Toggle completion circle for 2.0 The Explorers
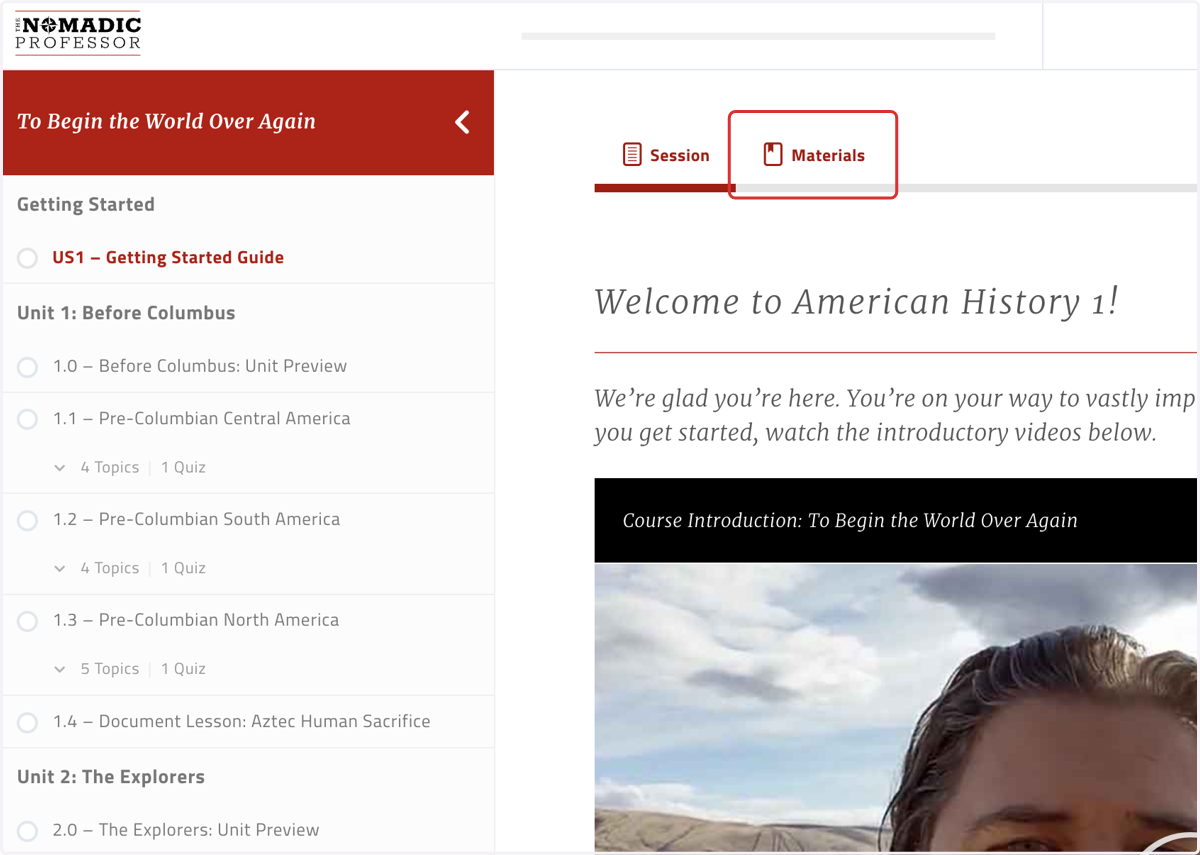Viewport: 1200px width, 855px height. click(x=28, y=830)
